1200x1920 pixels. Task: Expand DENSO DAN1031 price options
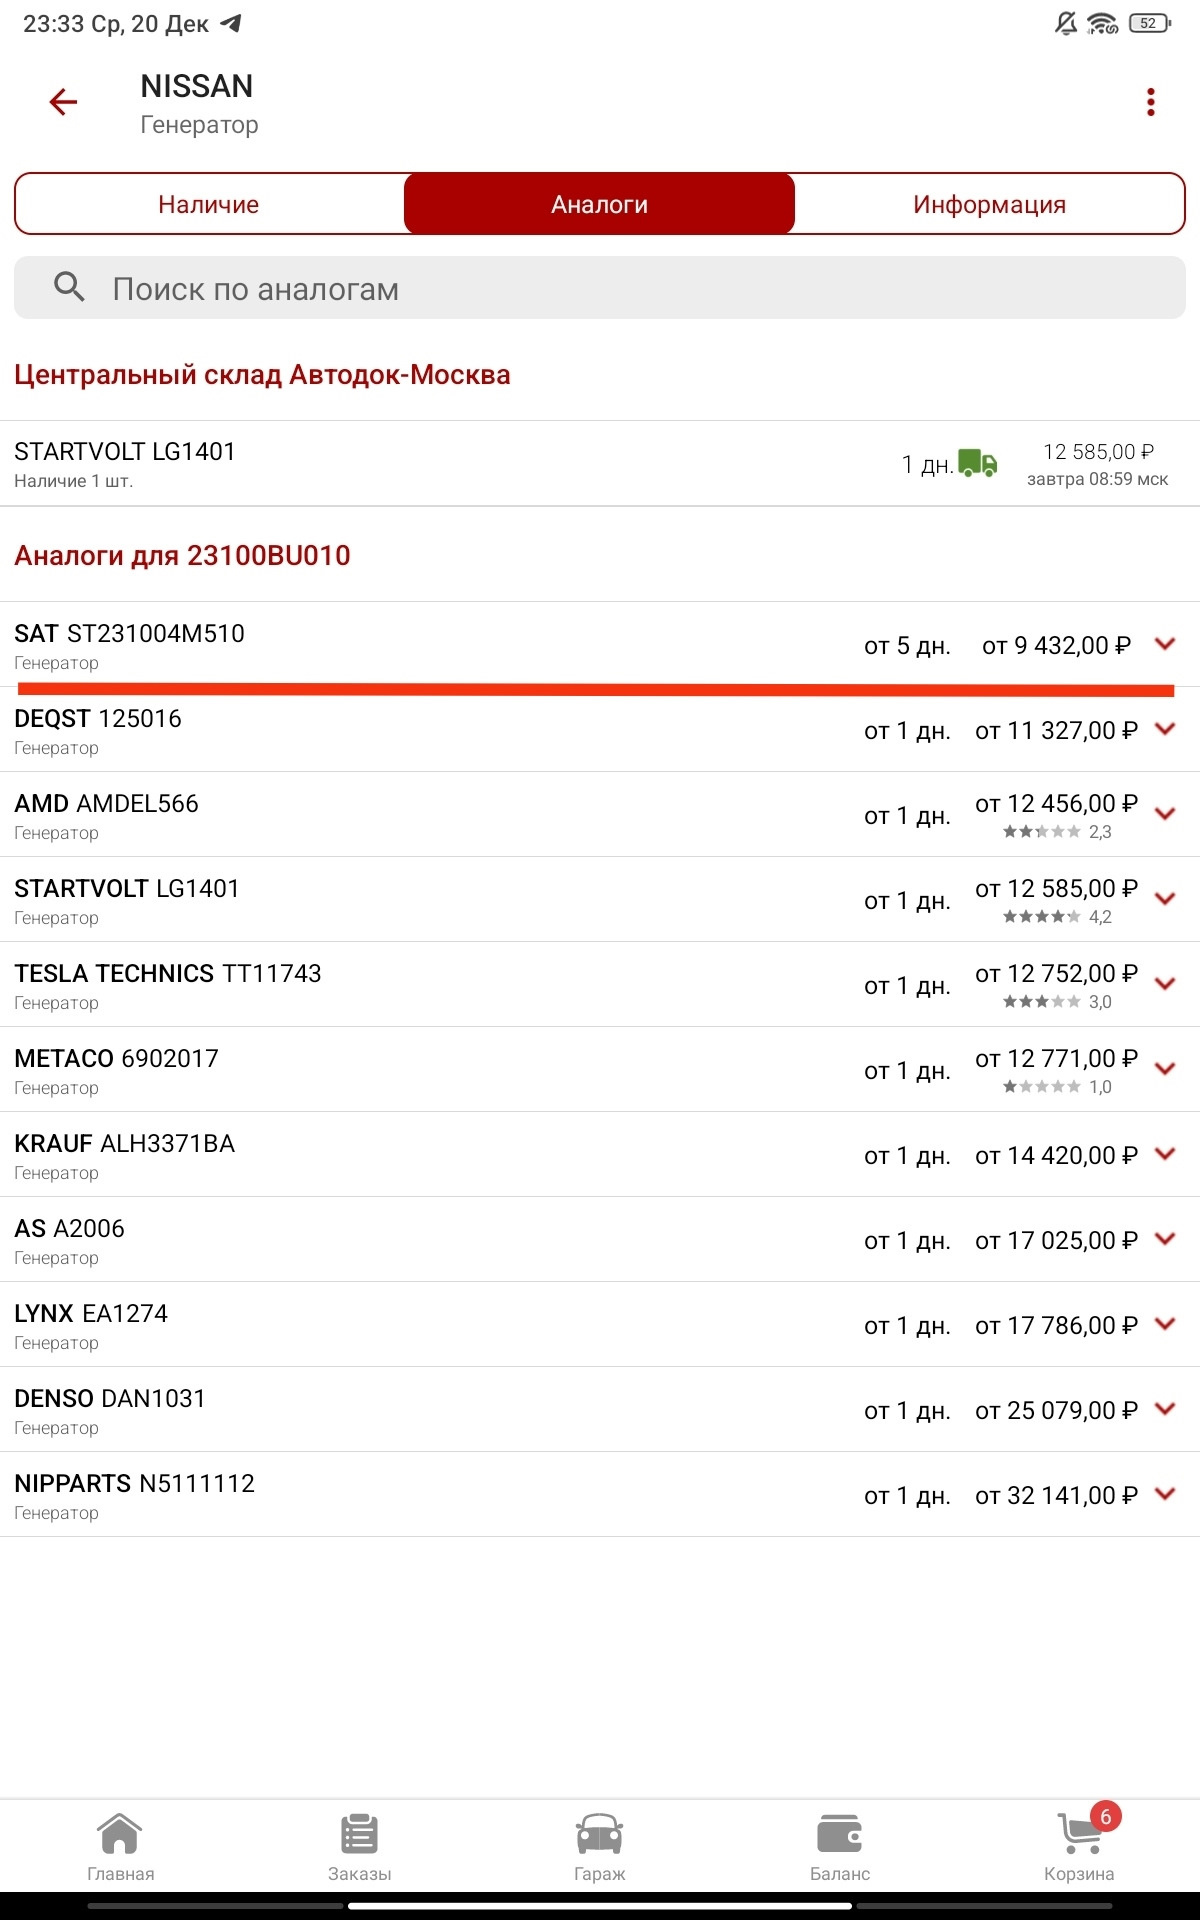pos(1164,1409)
